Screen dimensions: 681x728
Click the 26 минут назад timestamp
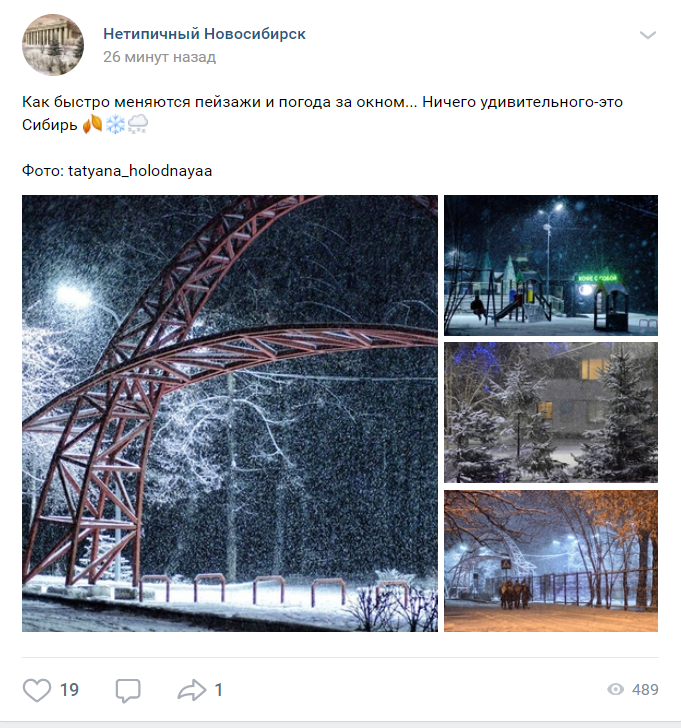pos(159,57)
